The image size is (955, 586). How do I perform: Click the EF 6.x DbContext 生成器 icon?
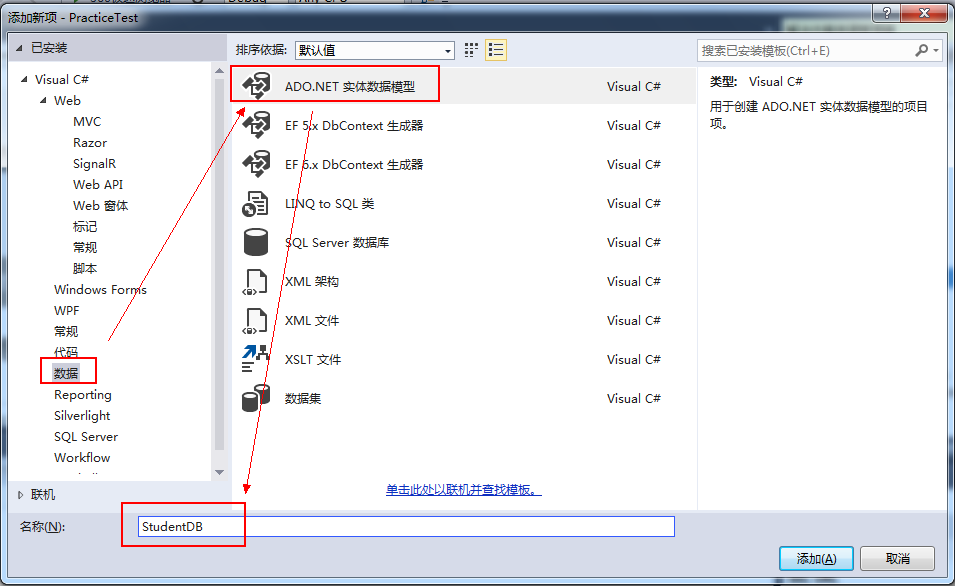pyautogui.click(x=256, y=164)
